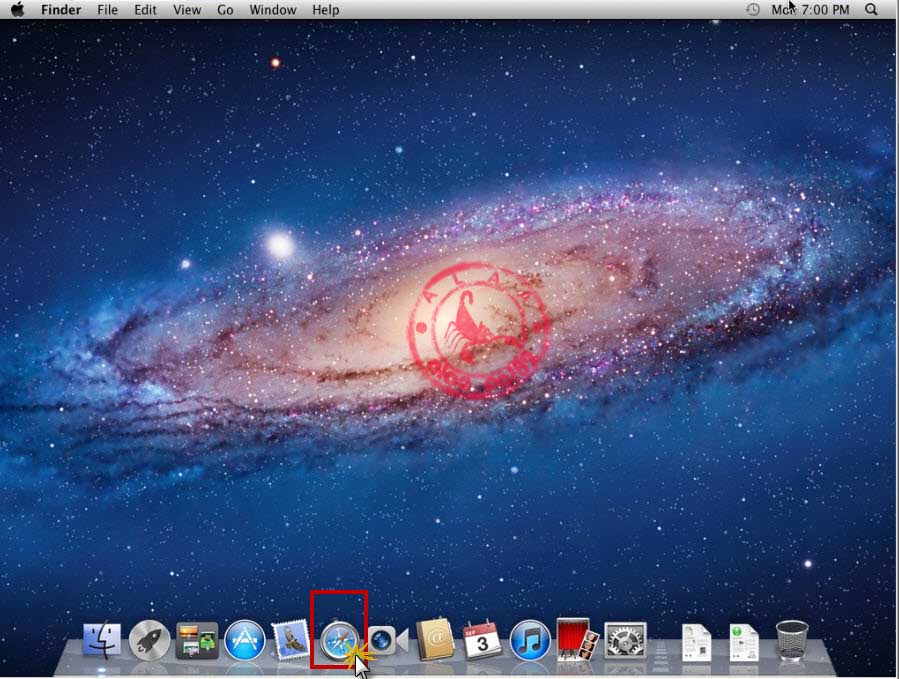Screen dimensions: 899x679
Task: Open the first document stack in Dock
Action: [x=697, y=642]
